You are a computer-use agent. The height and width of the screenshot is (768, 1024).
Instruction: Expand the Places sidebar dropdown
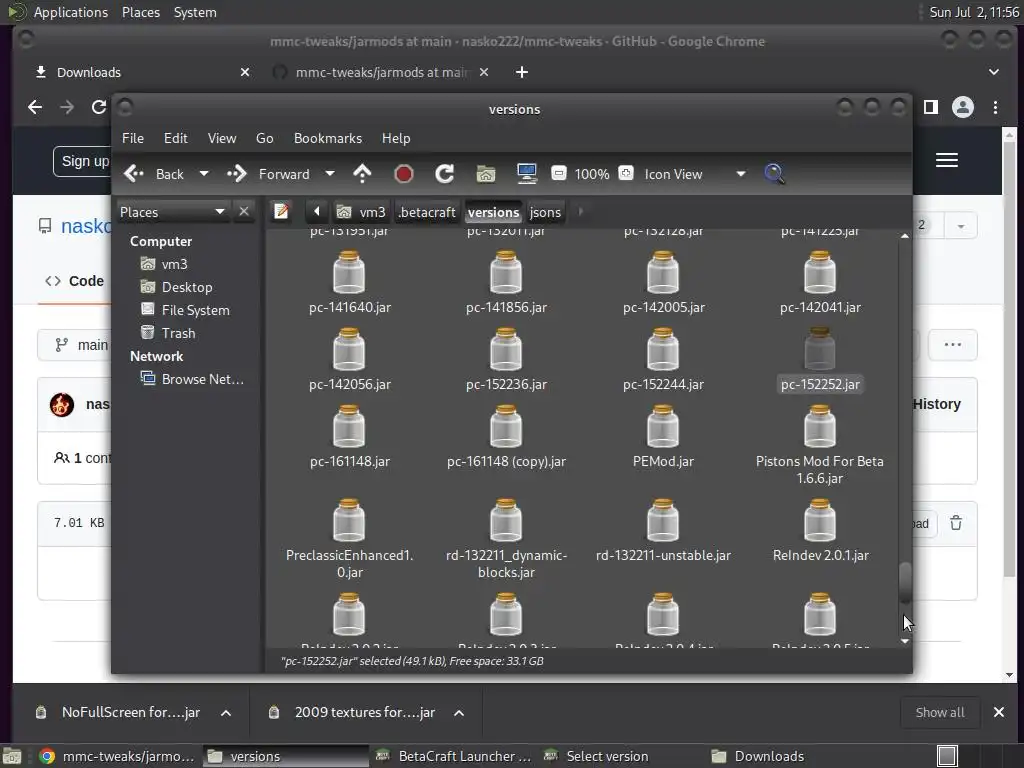[220, 212]
